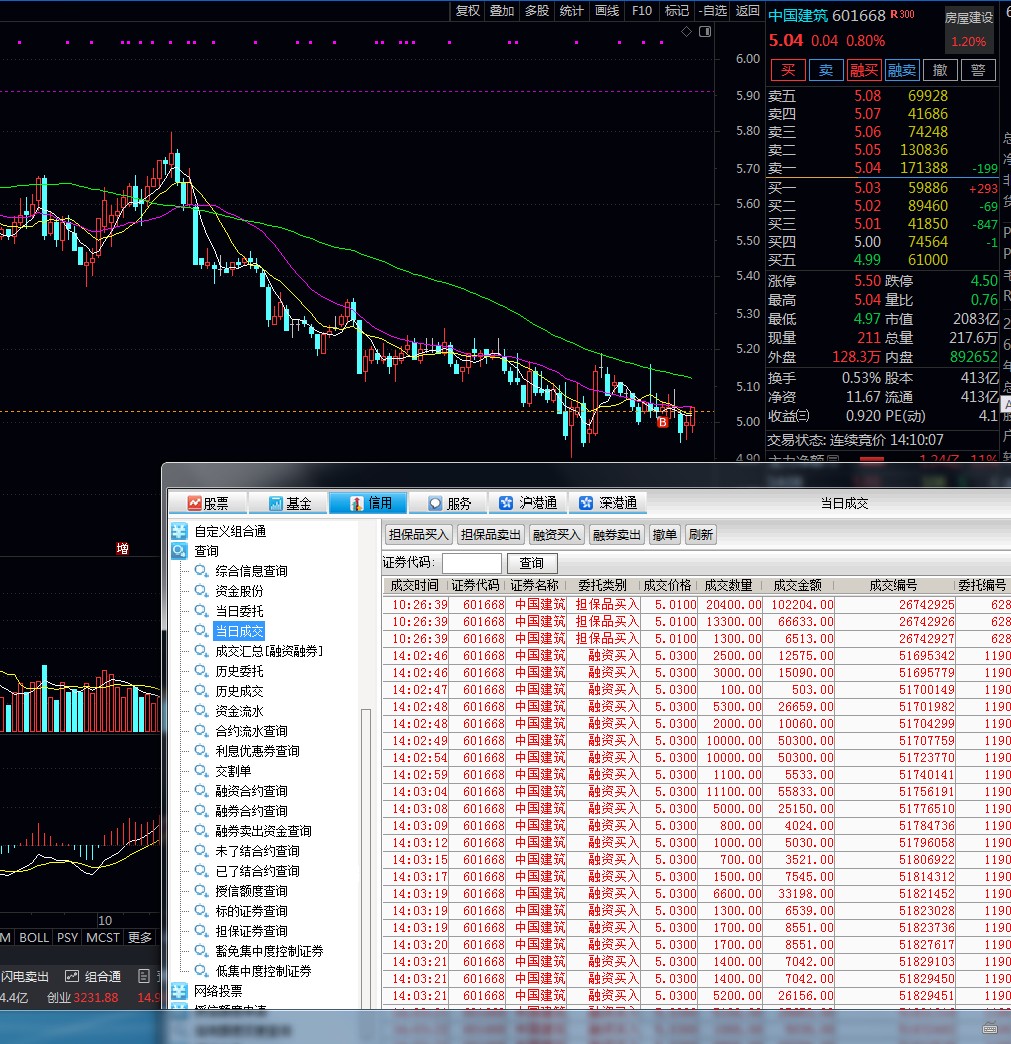Viewport: 1011px width, 1044px height.
Task: Click the magnifier icon beside 资金股份
Action: click(201, 591)
